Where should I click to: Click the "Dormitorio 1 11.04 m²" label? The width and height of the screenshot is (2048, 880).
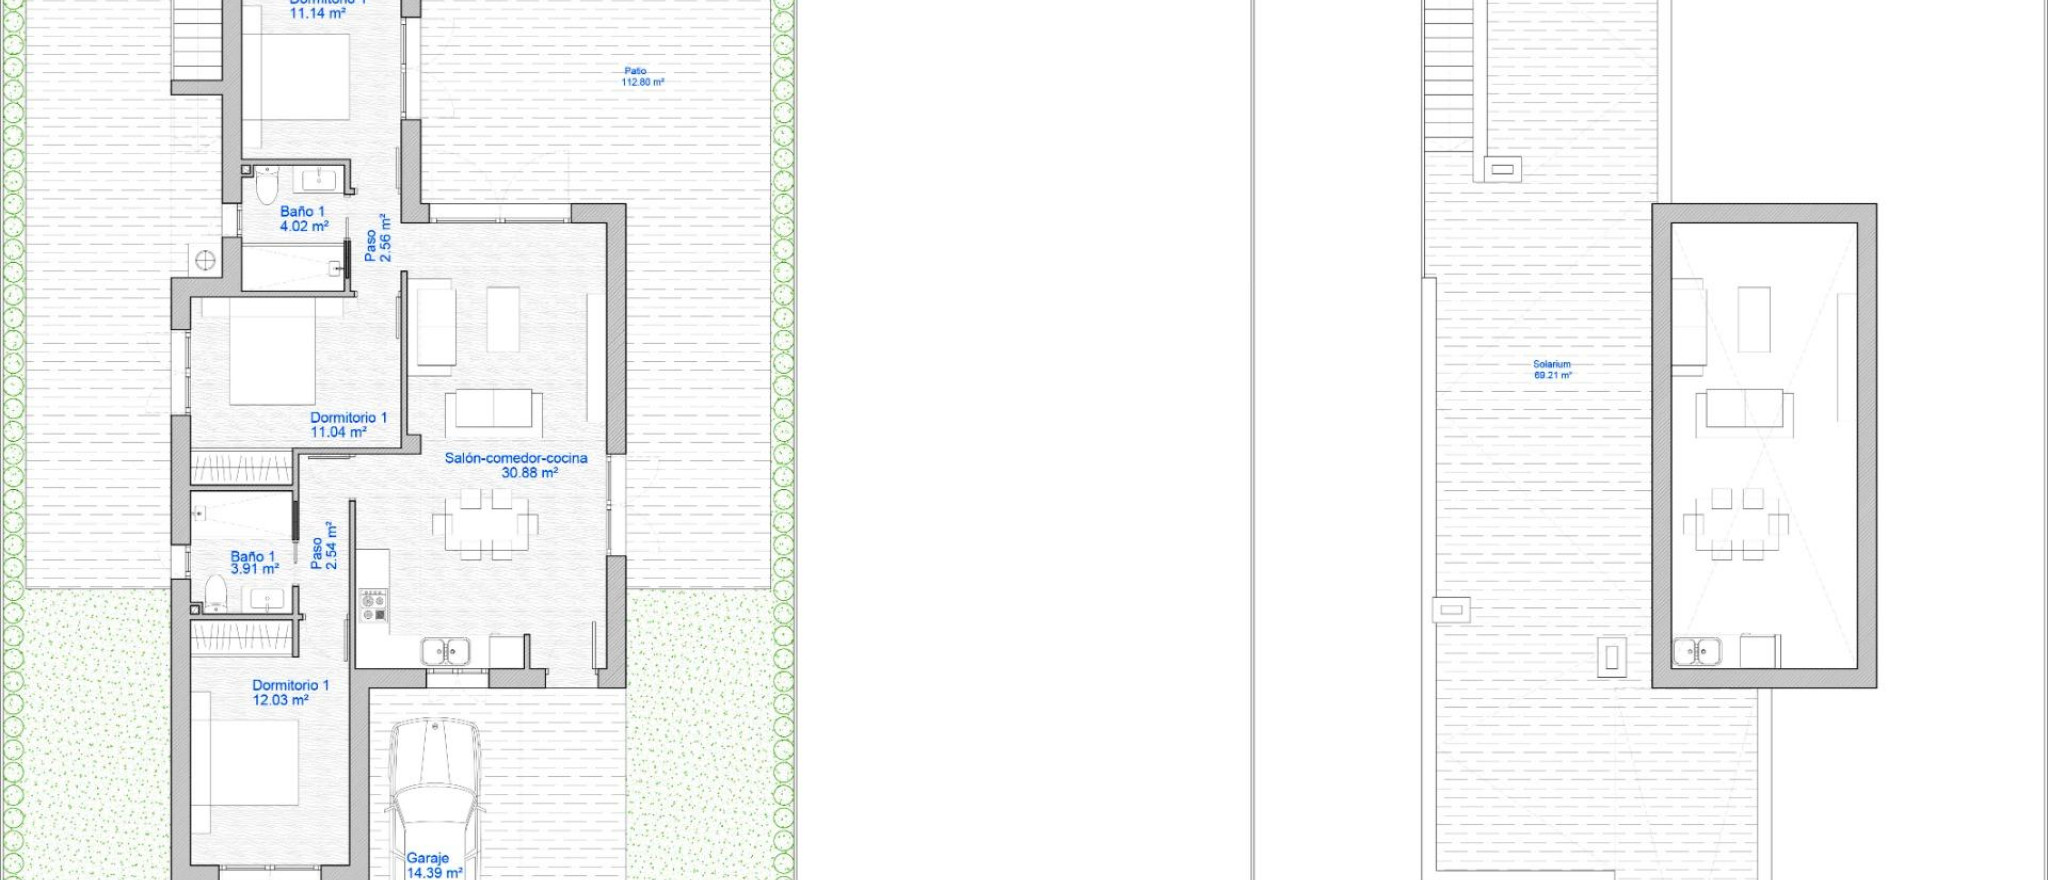348,424
